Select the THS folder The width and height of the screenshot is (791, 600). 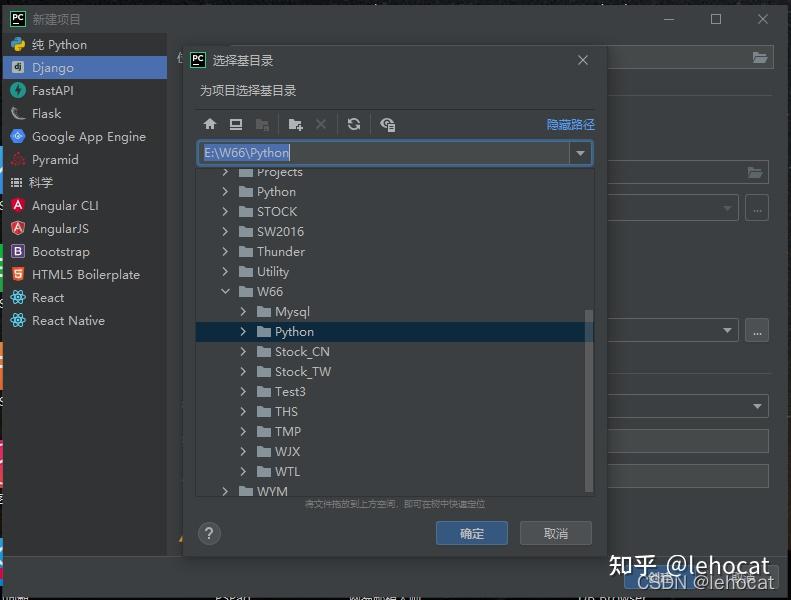286,412
